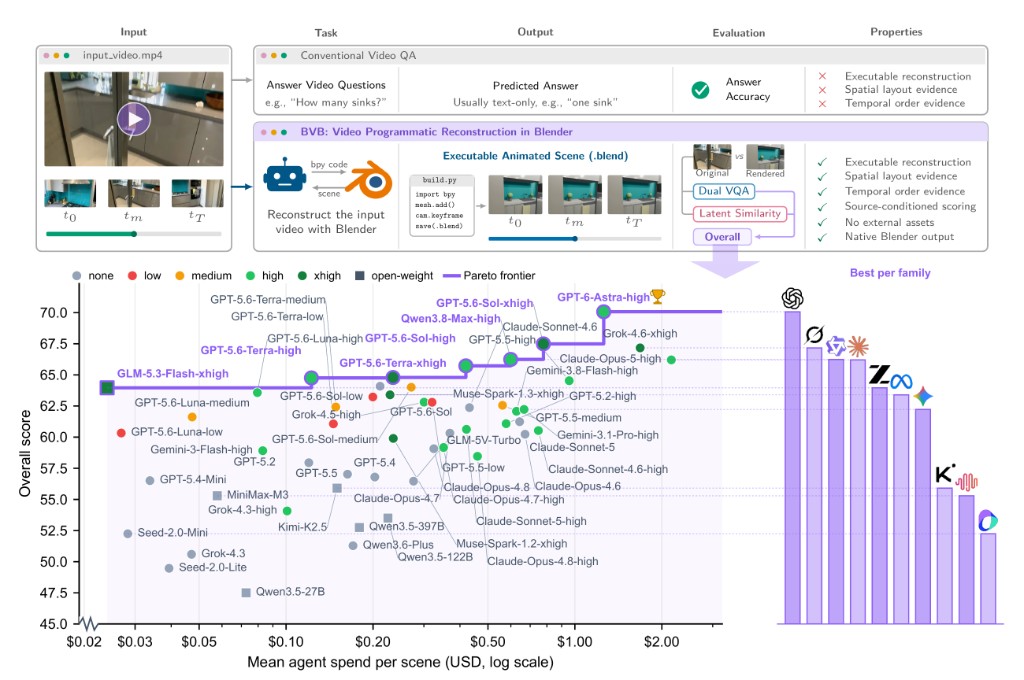Image resolution: width=1024 pixels, height=680 pixels.
Task: Click the red X beside Temporal order evidence
Action: [822, 103]
